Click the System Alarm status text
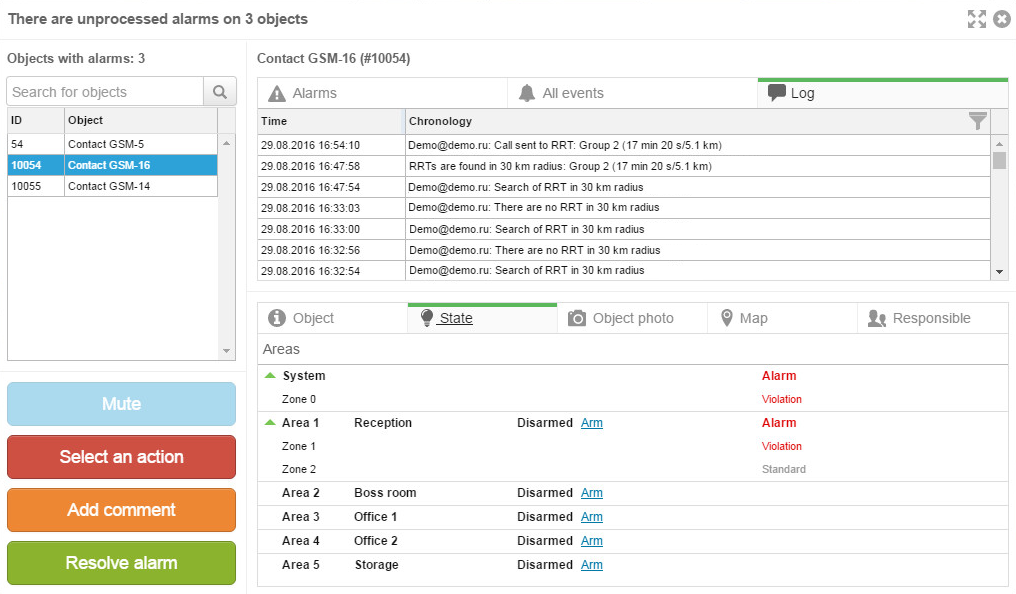Screen dimensions: 1016x594 (x=779, y=376)
